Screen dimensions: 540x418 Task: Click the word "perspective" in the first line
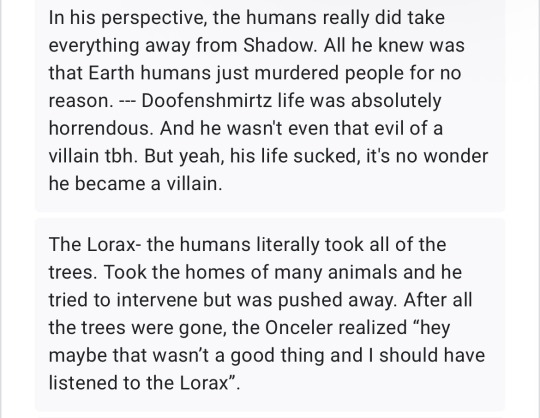click(x=154, y=18)
